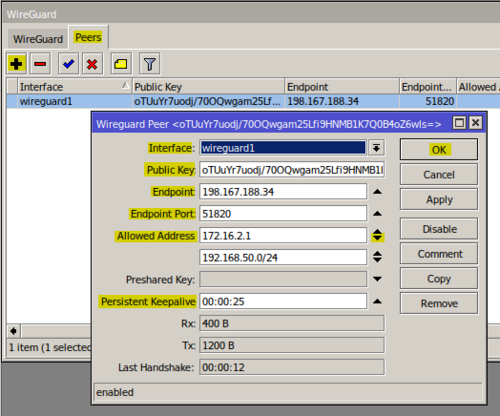Click the Tx value 1200 B

coord(292,345)
